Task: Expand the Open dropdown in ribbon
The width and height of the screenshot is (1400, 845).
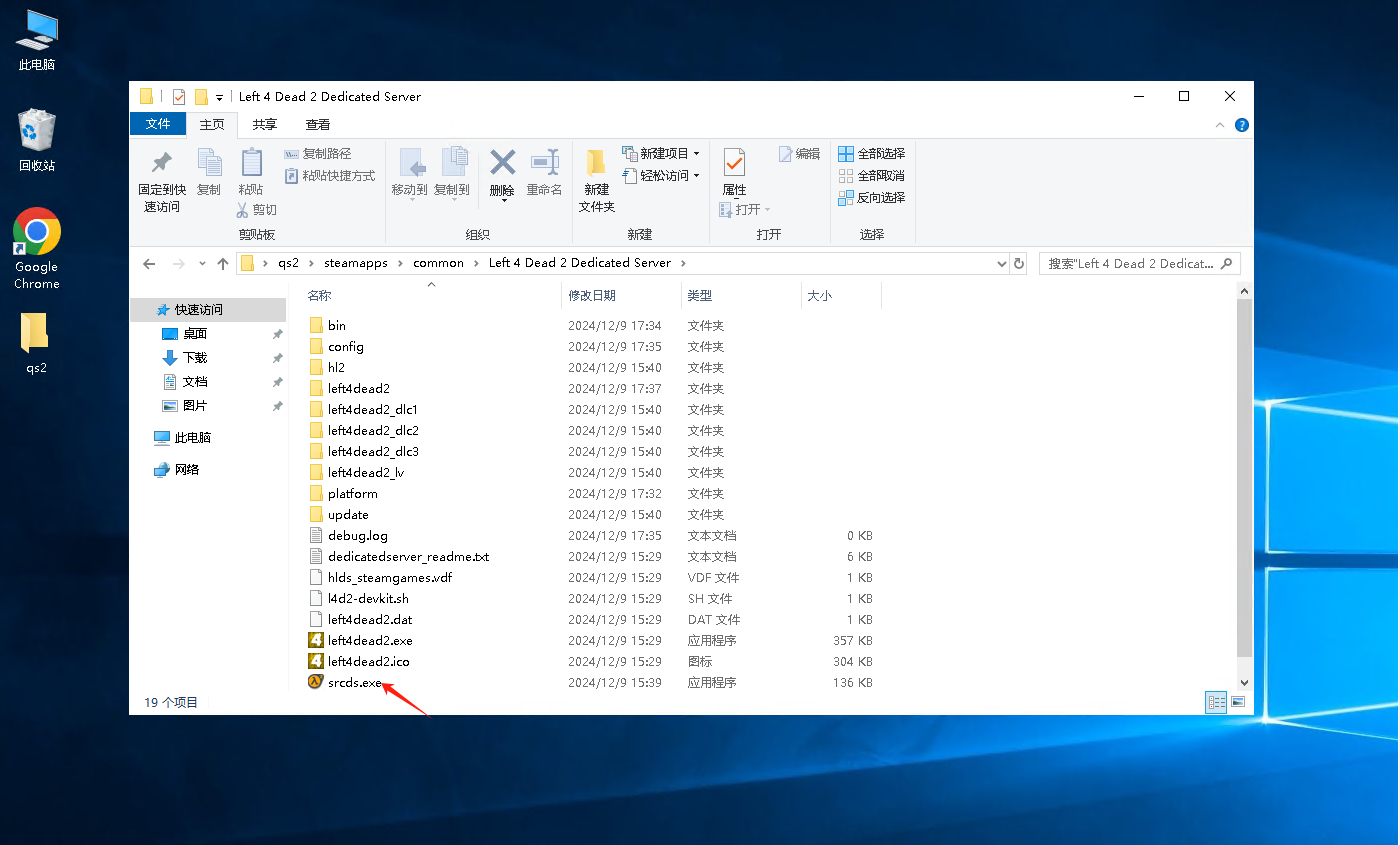Action: pos(745,210)
